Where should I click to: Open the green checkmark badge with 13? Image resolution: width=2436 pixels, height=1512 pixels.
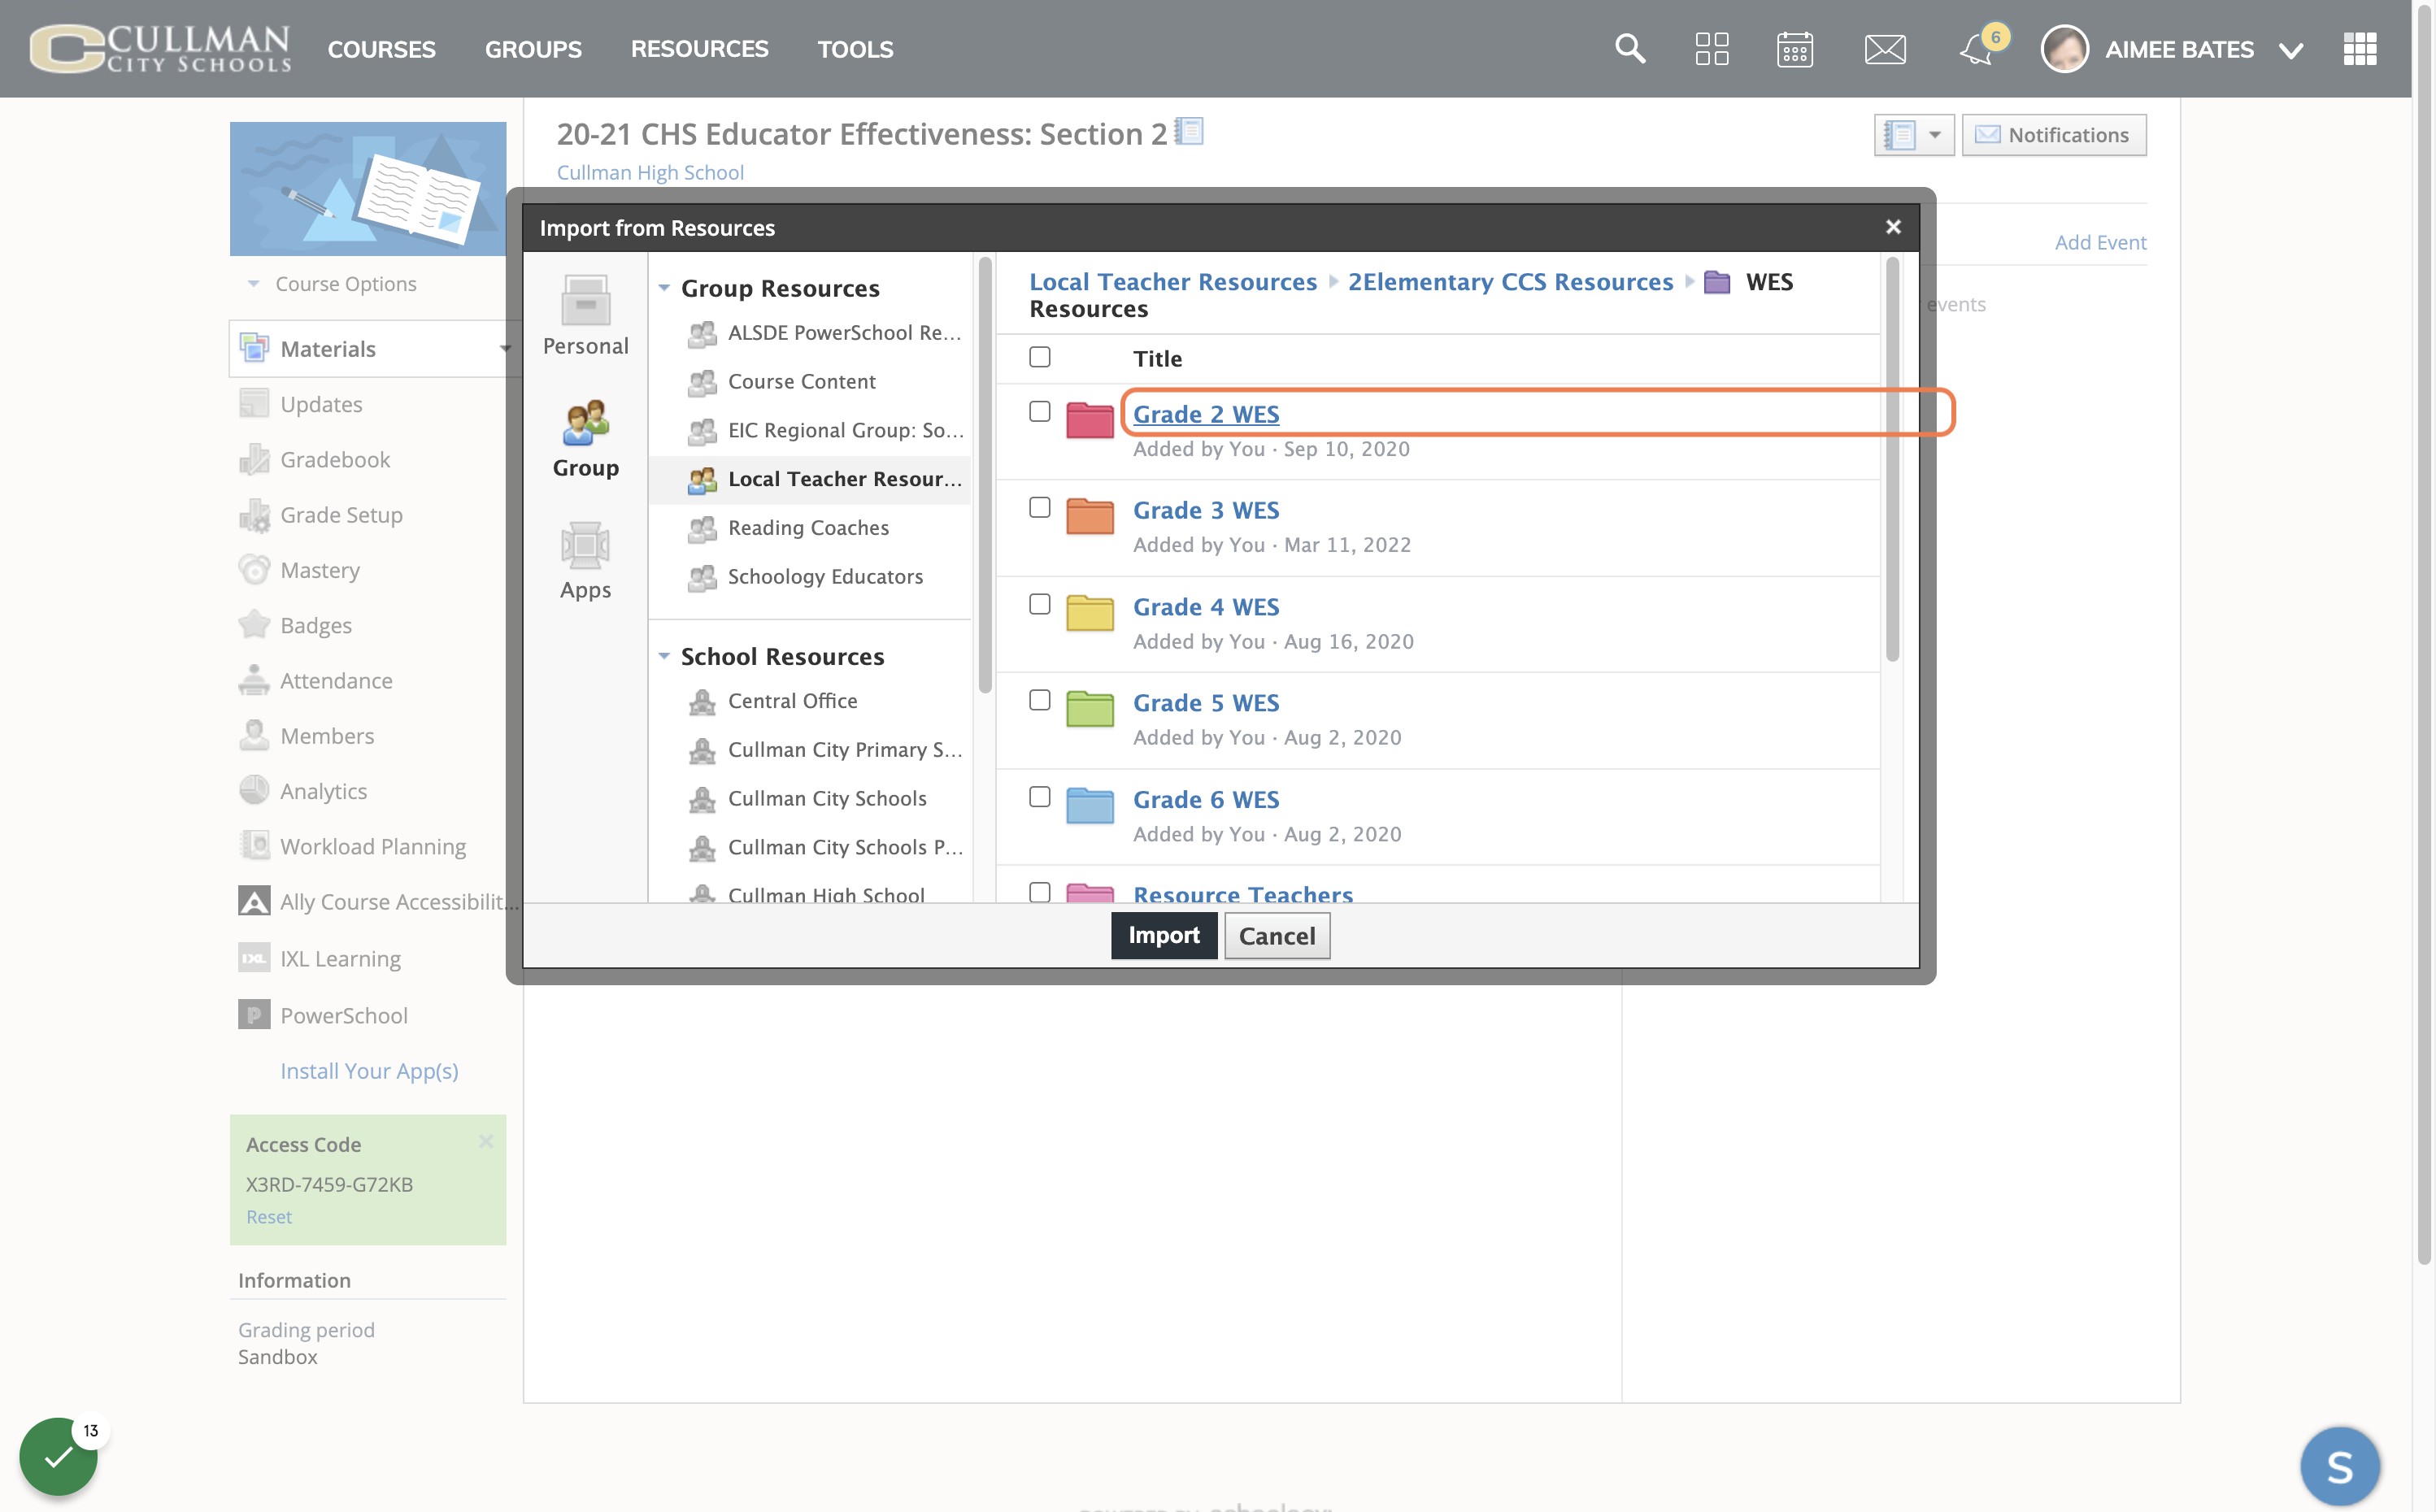pos(58,1456)
